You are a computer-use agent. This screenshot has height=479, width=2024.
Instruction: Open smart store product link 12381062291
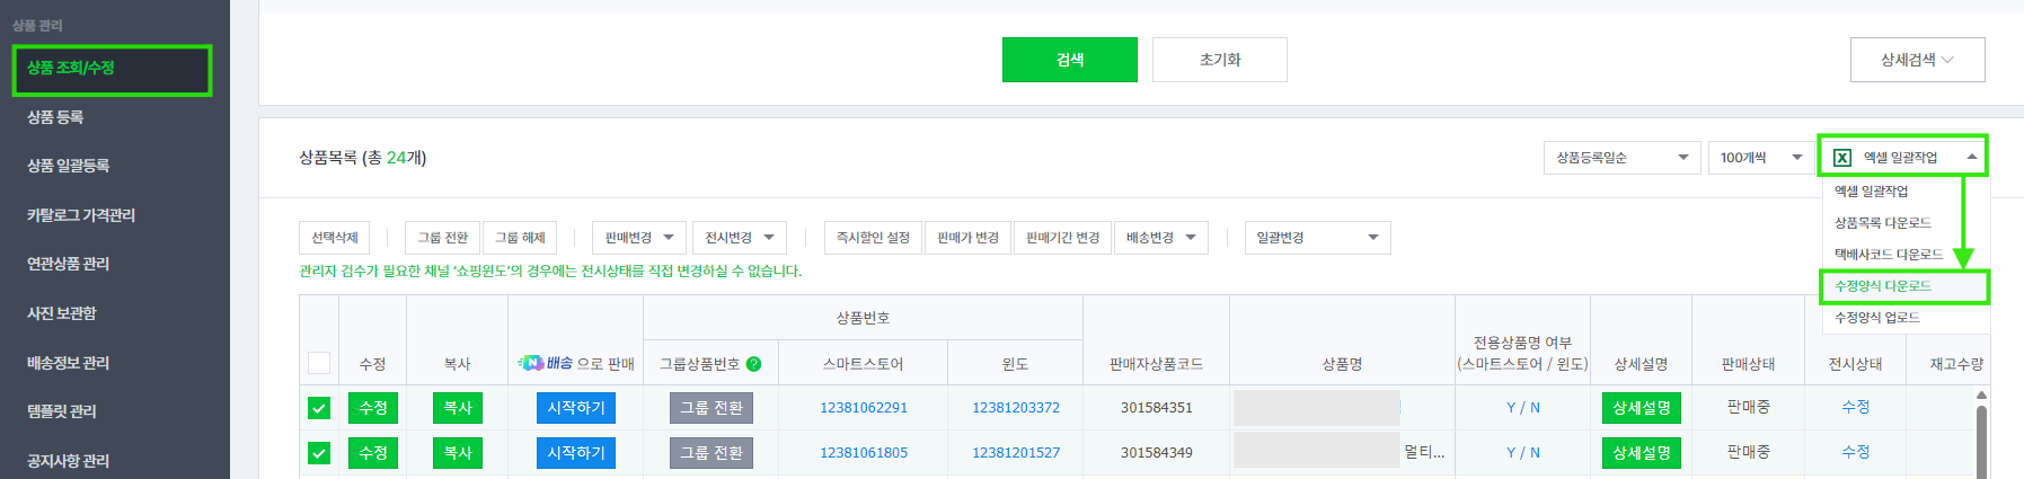(x=864, y=408)
